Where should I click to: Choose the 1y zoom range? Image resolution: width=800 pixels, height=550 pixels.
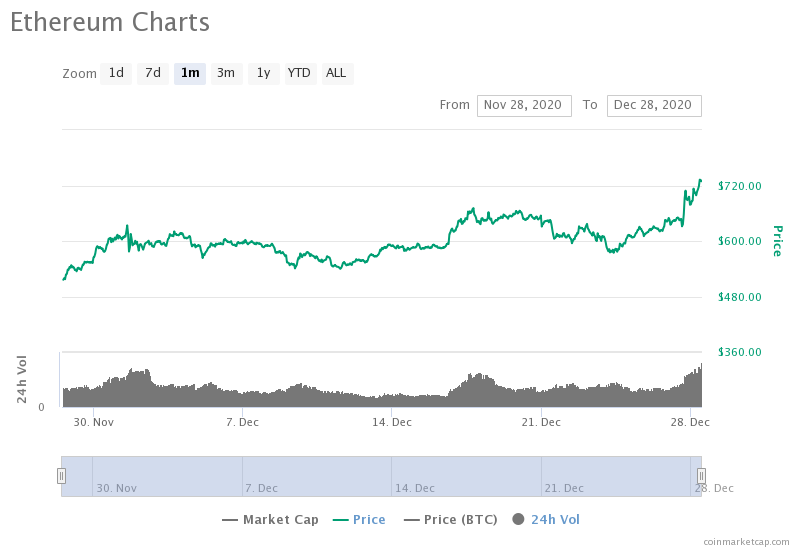click(x=263, y=73)
